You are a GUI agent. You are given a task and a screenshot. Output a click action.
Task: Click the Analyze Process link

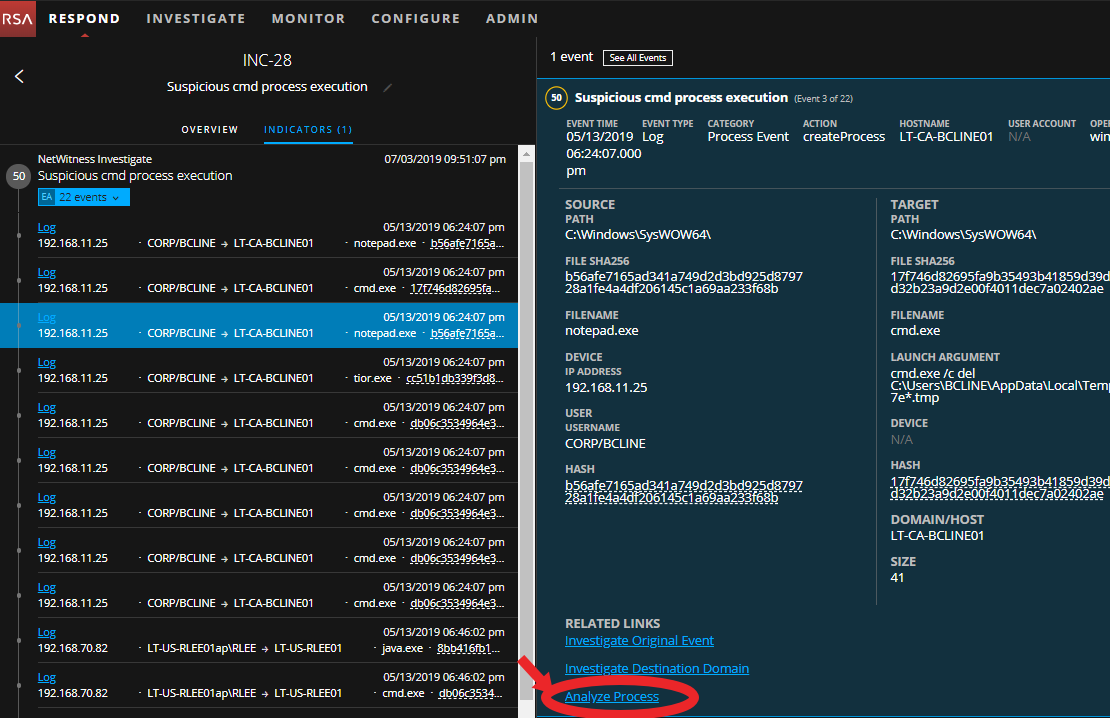coord(611,697)
